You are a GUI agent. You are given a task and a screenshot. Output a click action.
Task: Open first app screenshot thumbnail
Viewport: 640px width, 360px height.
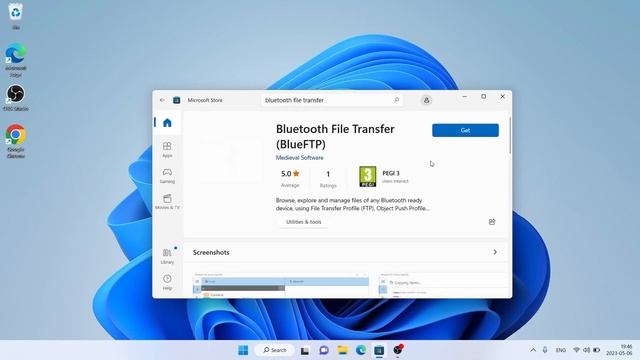coord(281,284)
